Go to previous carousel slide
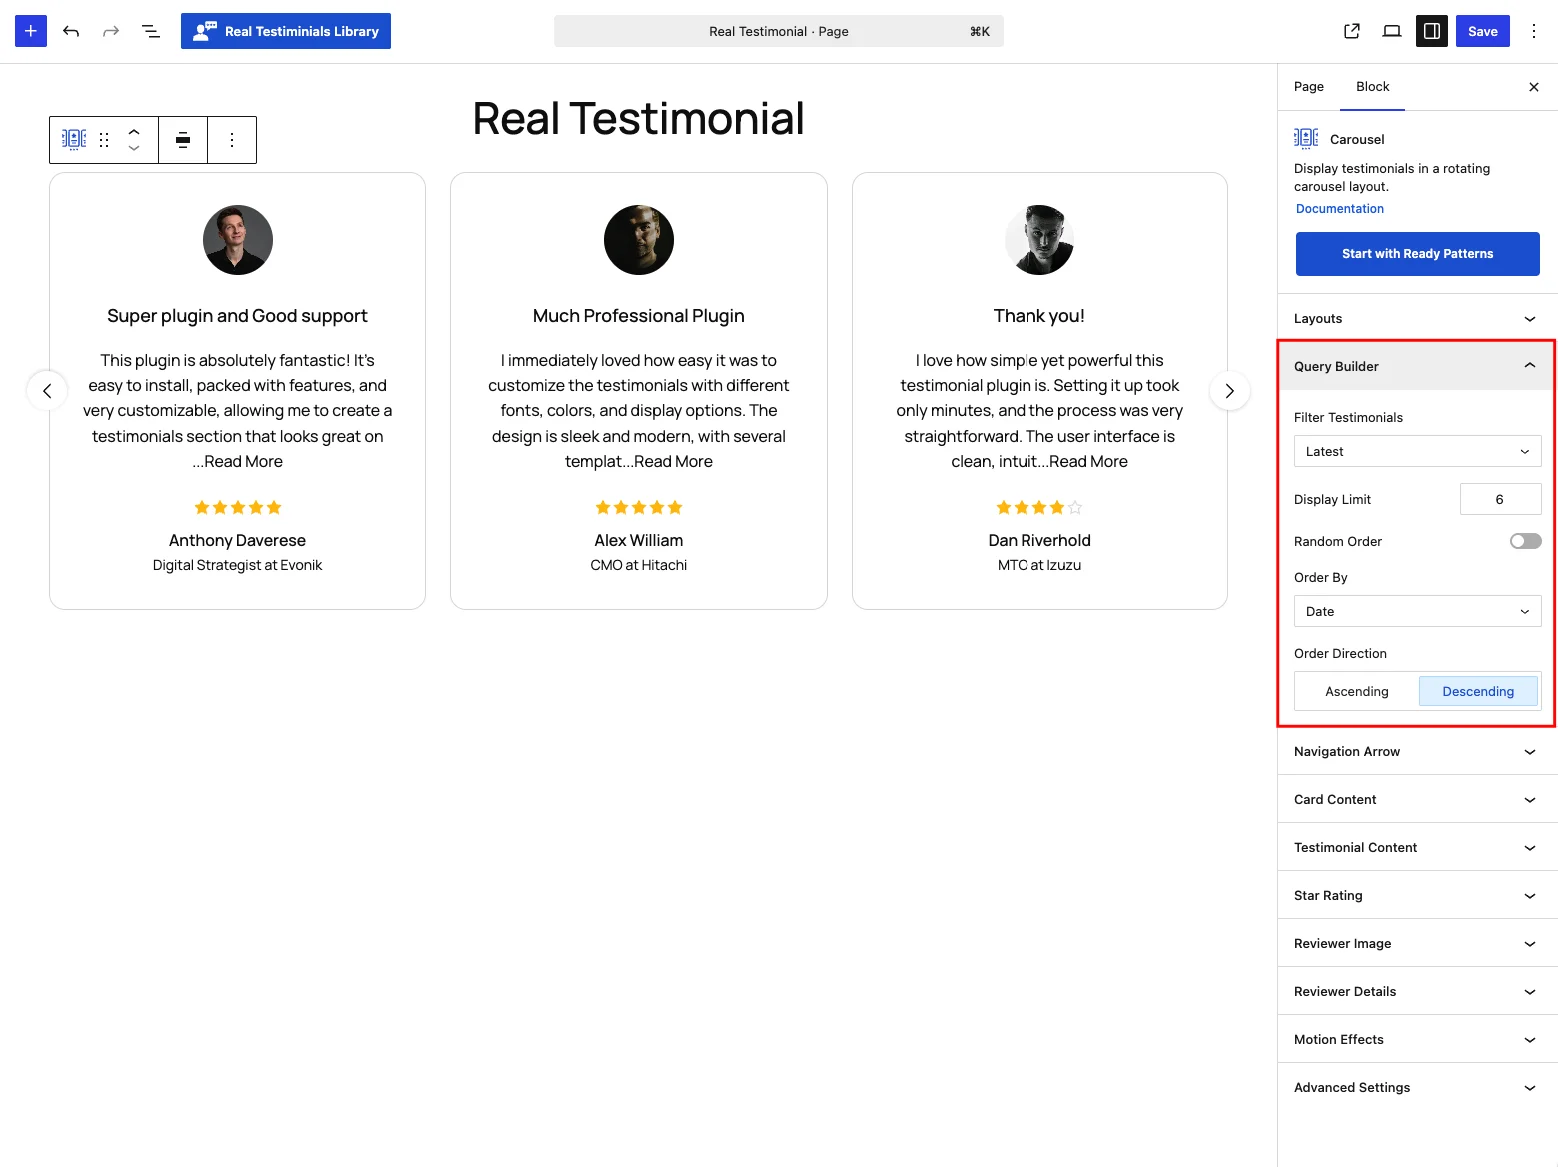The height and width of the screenshot is (1167, 1558). 47,391
